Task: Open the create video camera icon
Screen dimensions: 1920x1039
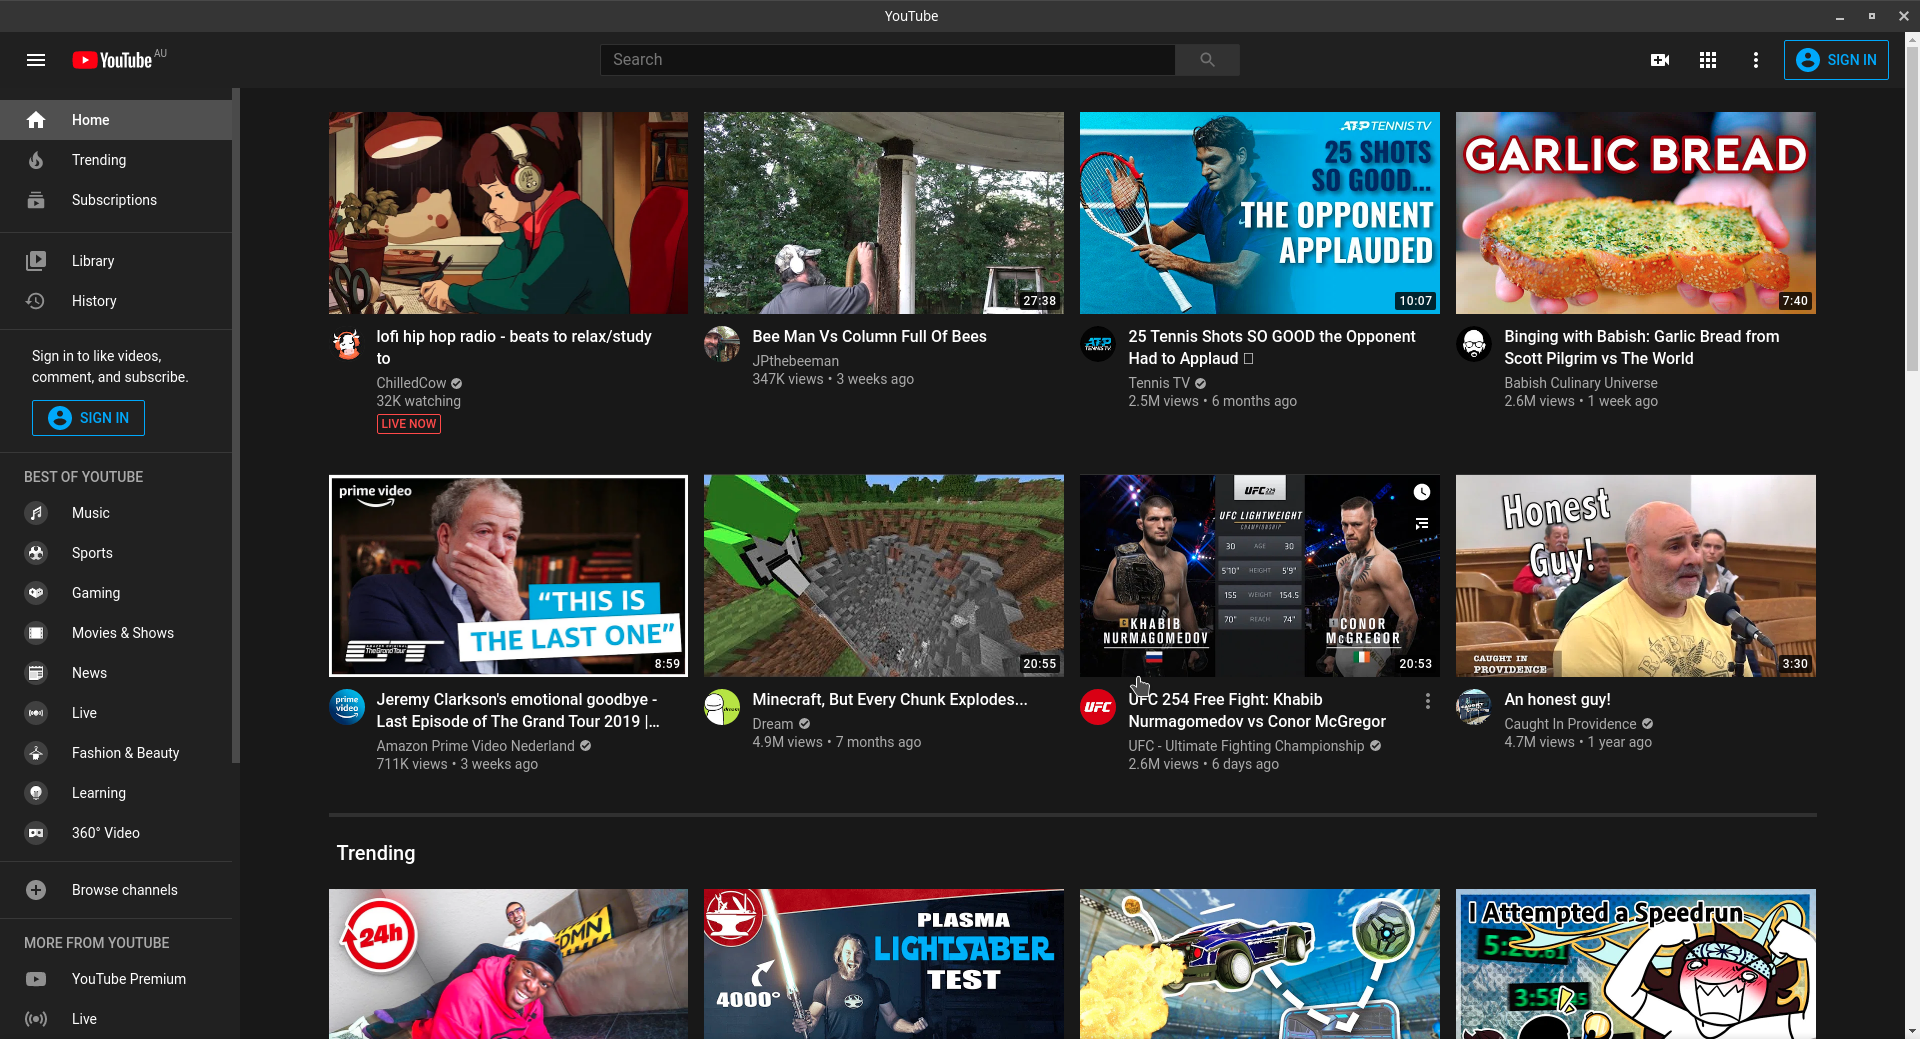Action: (1660, 60)
